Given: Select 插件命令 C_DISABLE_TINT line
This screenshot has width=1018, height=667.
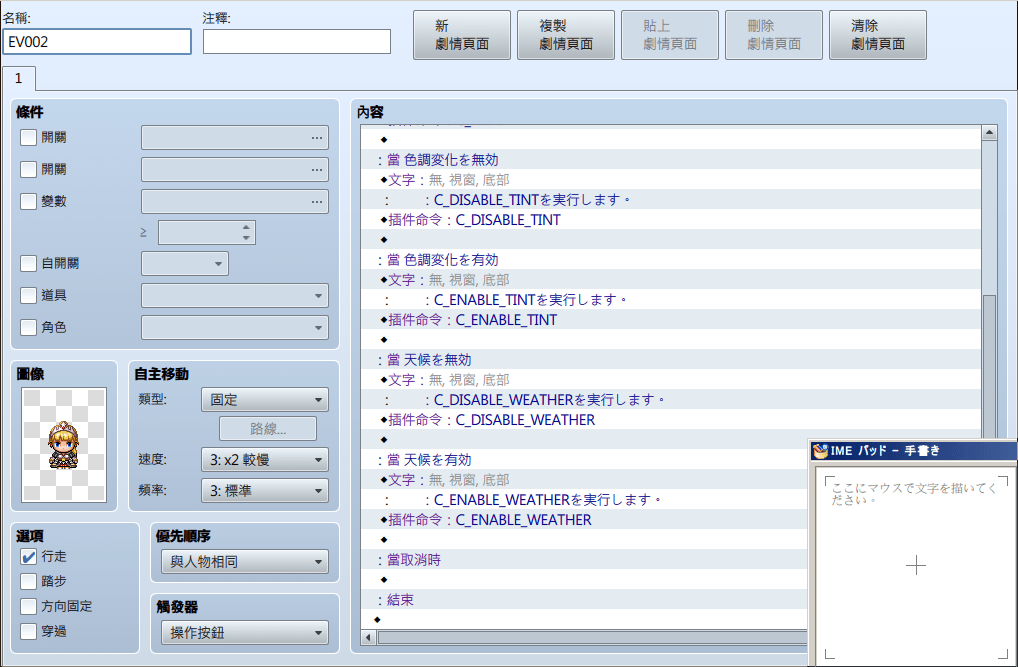Looking at the screenshot, I should pyautogui.click(x=671, y=220).
